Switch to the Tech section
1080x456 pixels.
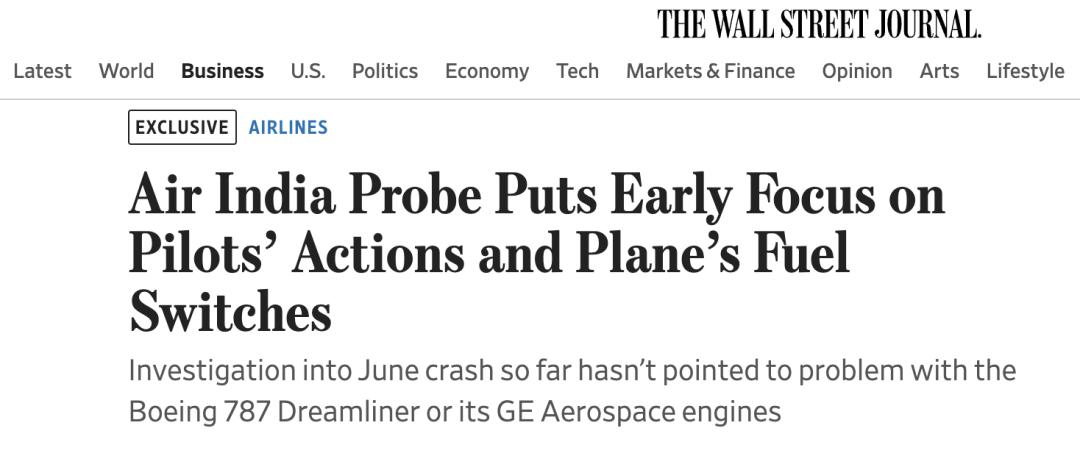tap(577, 71)
